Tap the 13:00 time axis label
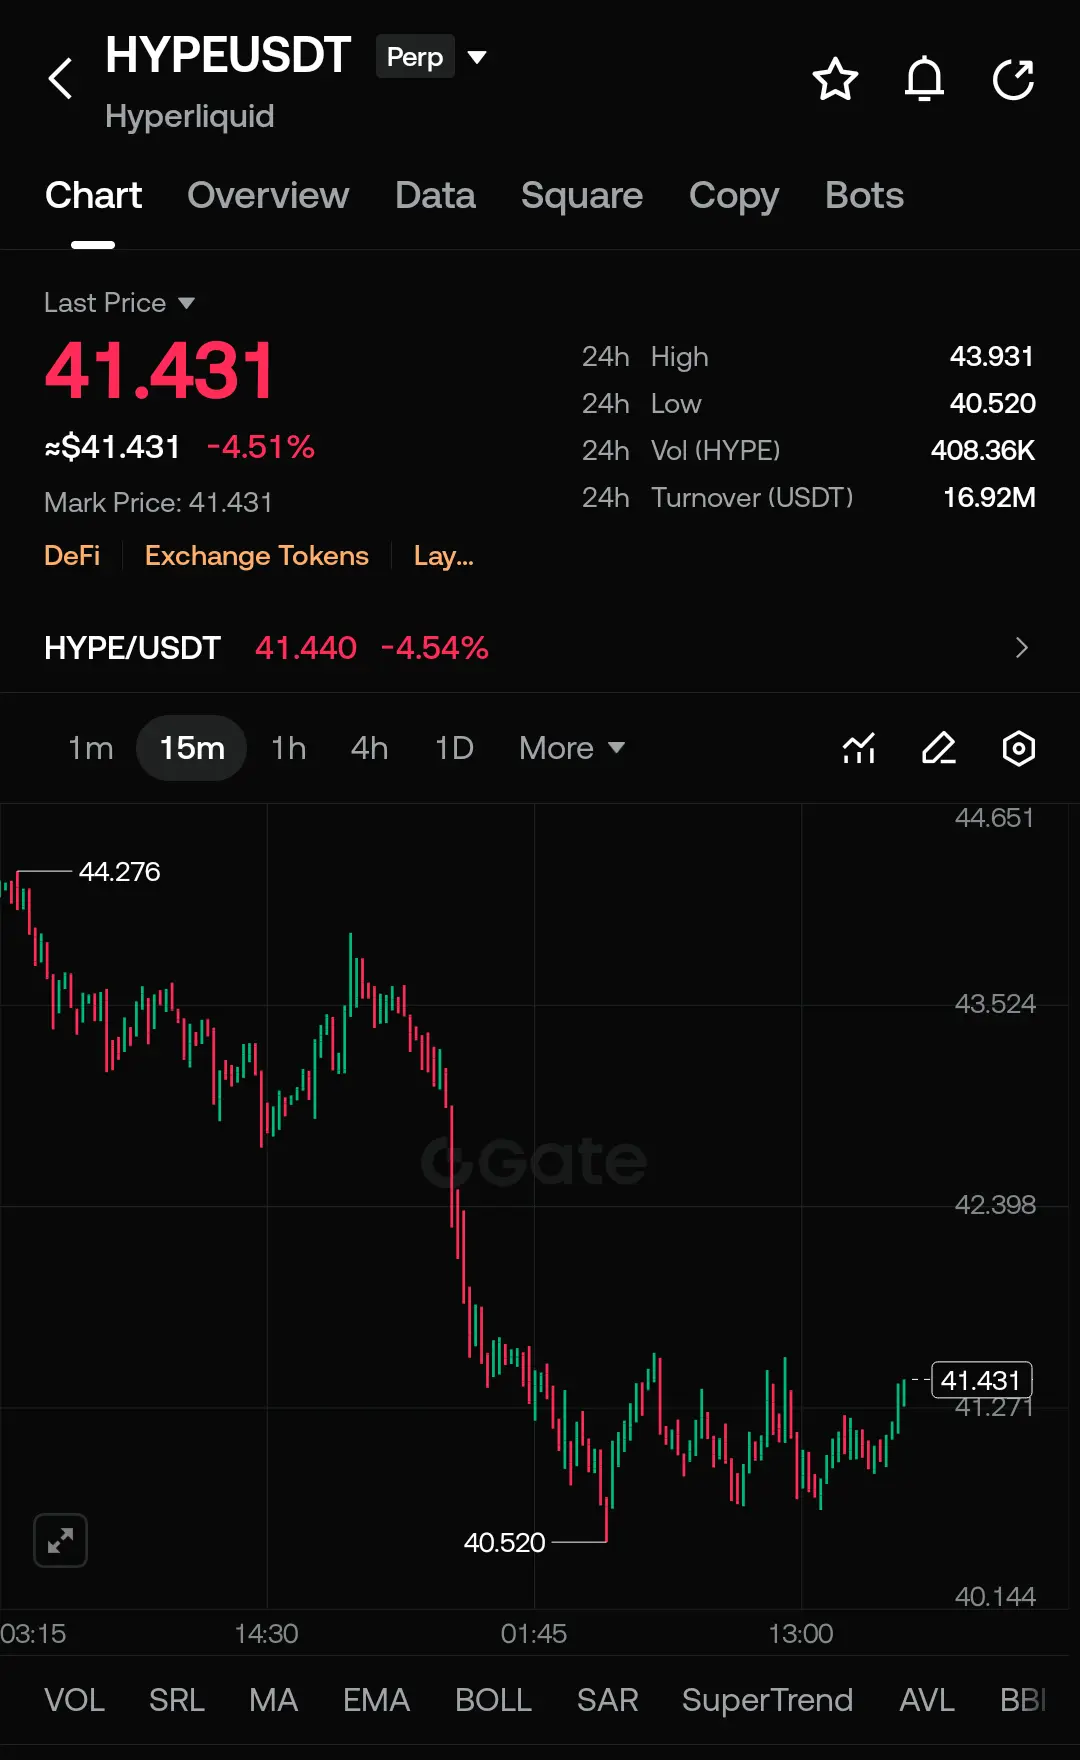Image resolution: width=1080 pixels, height=1760 pixels. click(801, 1634)
